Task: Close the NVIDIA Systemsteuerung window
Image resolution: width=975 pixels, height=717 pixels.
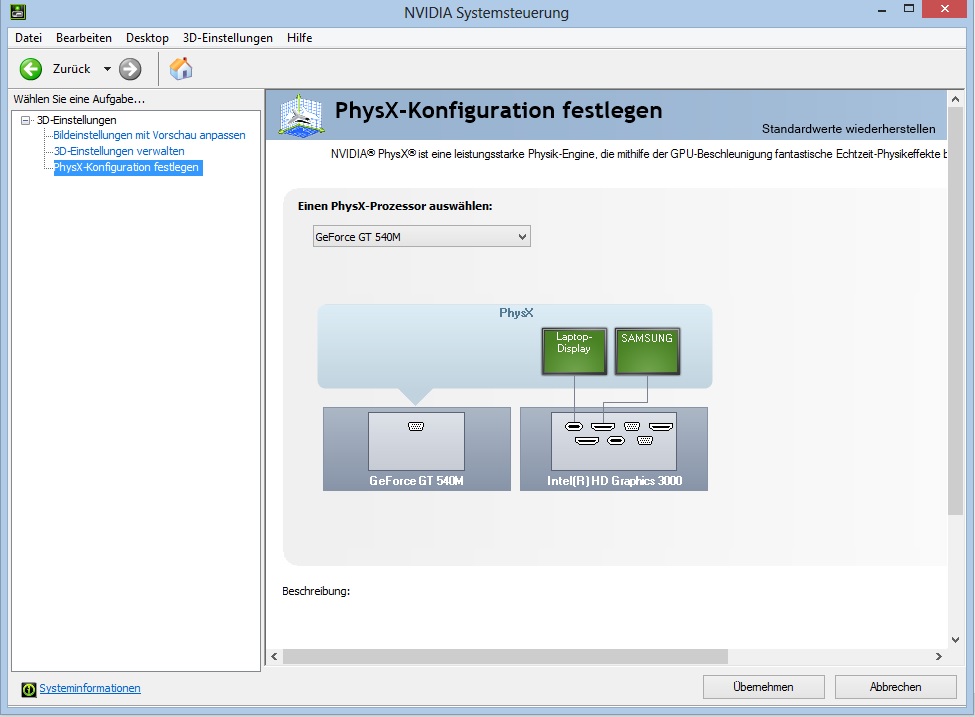Action: click(945, 9)
